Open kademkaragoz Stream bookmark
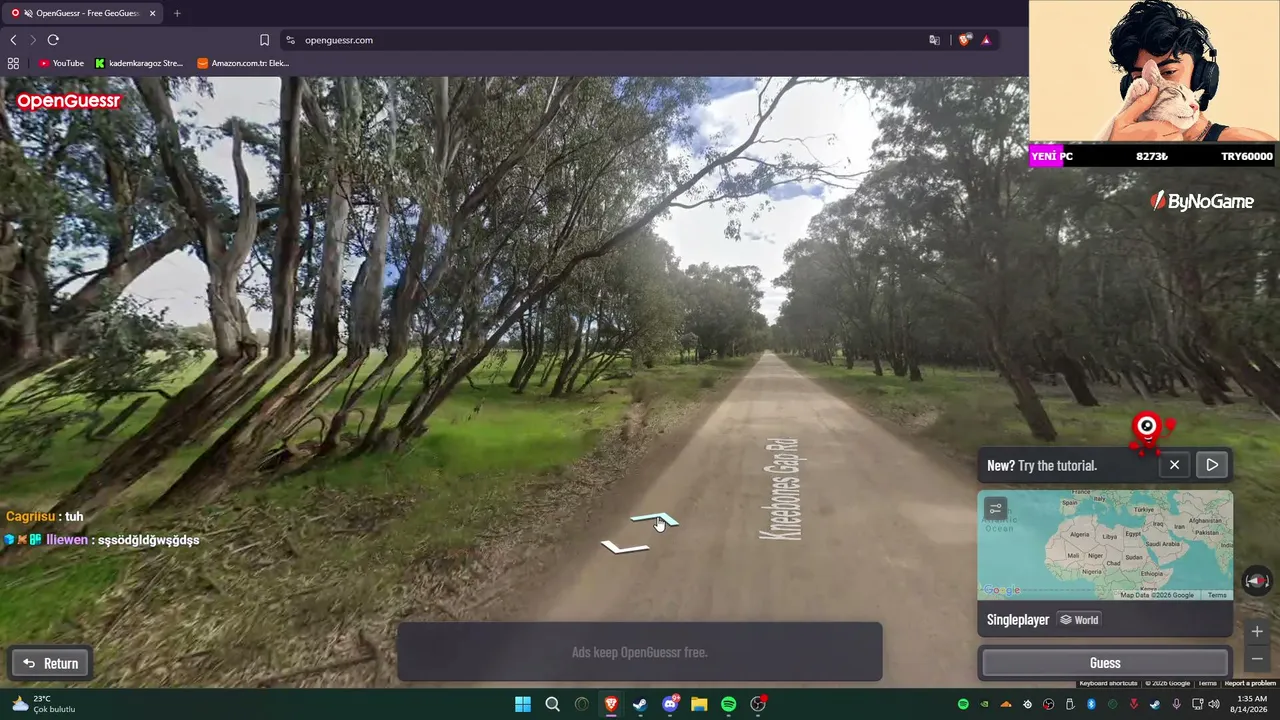1280x720 pixels. [x=139, y=63]
